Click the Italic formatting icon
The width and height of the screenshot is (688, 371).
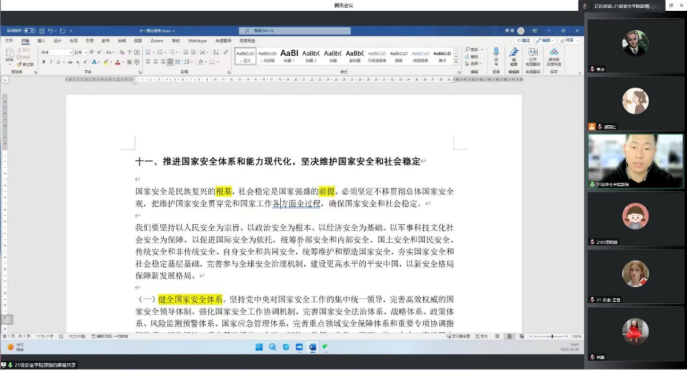click(x=51, y=62)
